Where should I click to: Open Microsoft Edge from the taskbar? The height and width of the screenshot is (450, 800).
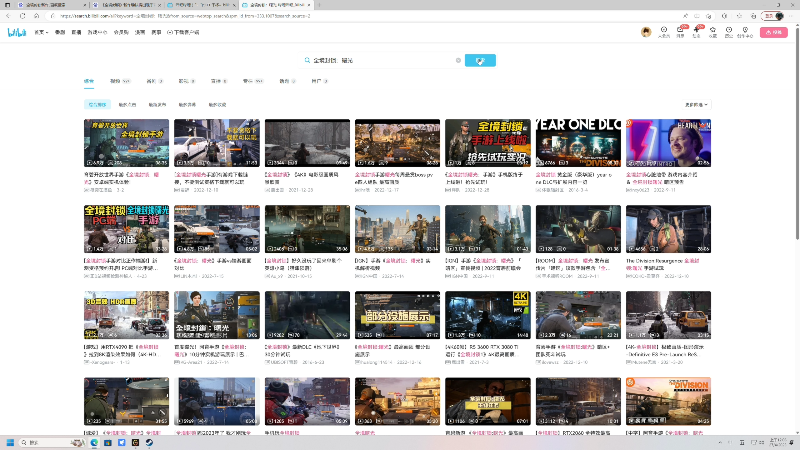94,442
